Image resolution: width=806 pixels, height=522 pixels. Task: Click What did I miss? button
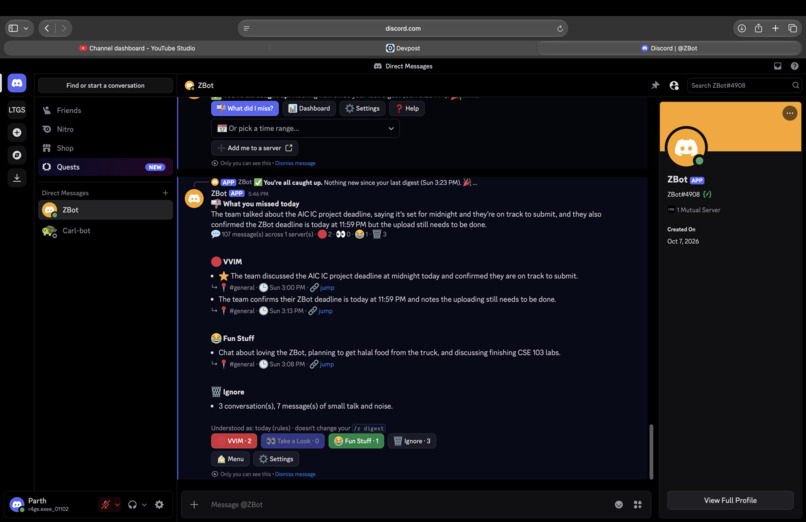pyautogui.click(x=245, y=108)
